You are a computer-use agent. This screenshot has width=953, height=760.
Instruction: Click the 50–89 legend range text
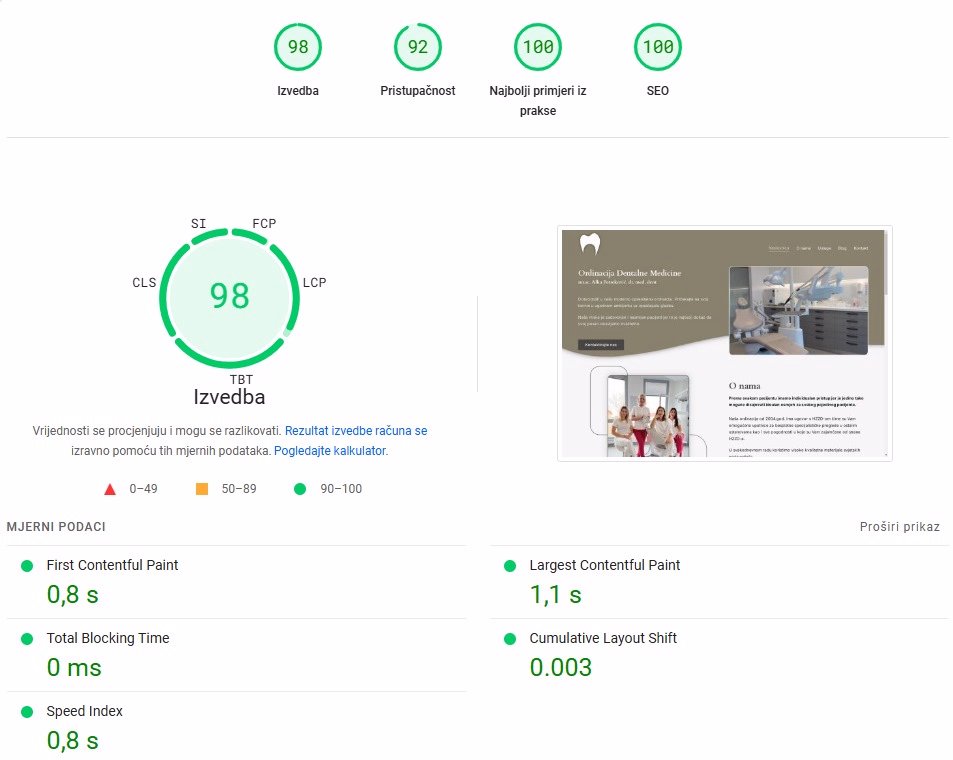tap(239, 489)
